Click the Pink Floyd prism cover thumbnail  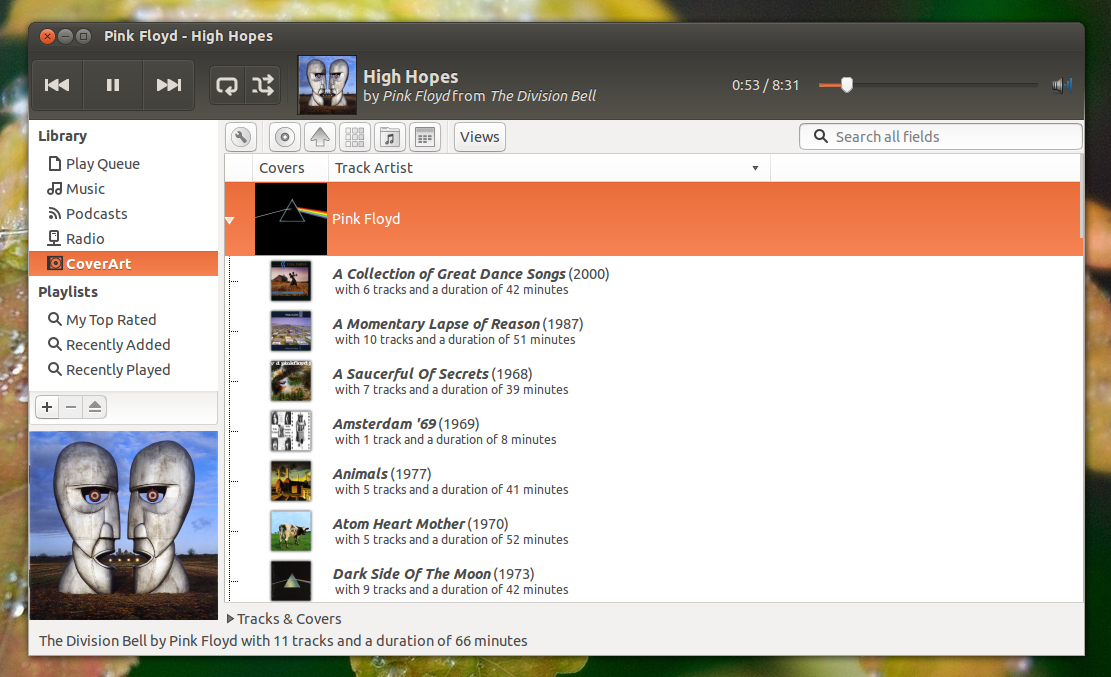pyautogui.click(x=291, y=219)
